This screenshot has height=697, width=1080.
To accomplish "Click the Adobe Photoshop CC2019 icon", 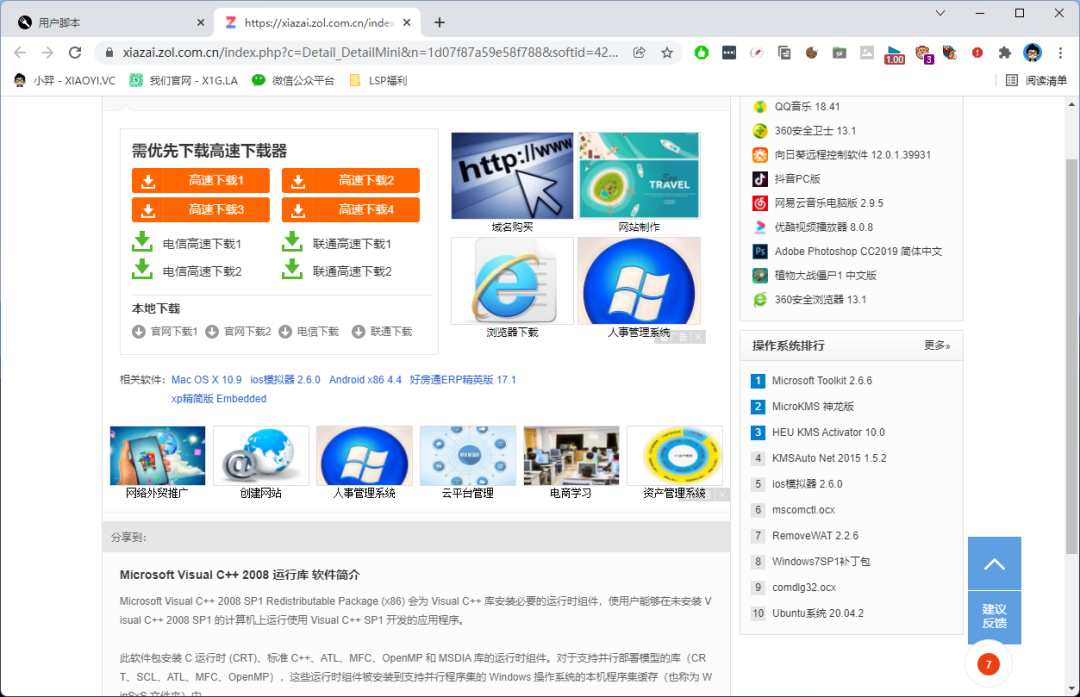I will [x=760, y=251].
